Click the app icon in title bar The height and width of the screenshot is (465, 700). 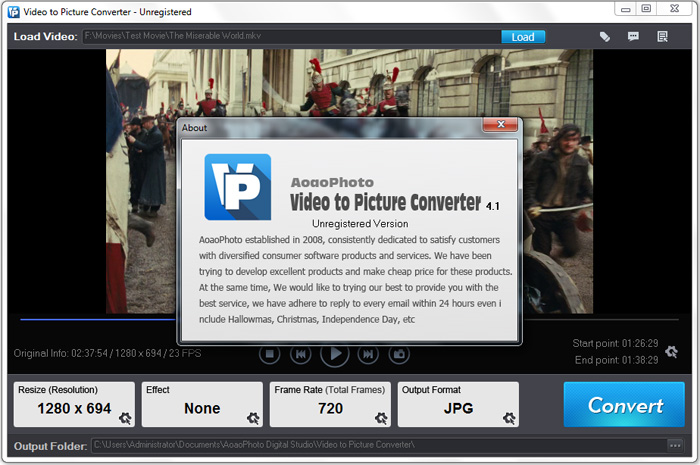pyautogui.click(x=14, y=12)
